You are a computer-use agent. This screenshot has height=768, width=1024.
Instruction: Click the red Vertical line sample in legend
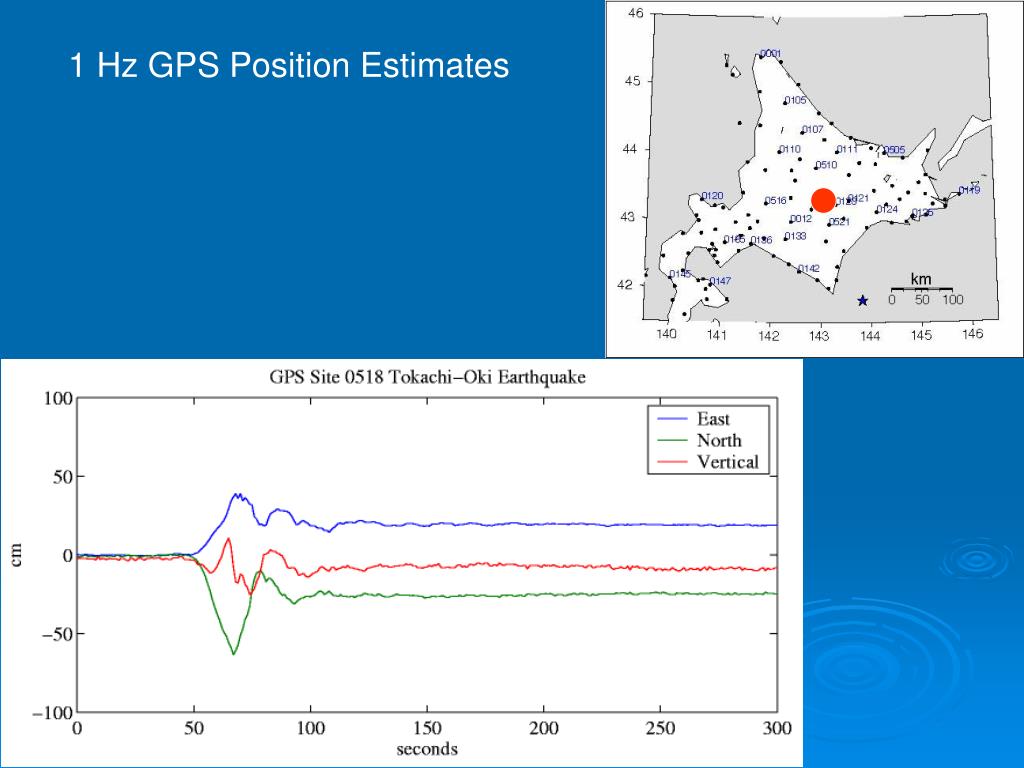pyautogui.click(x=673, y=462)
